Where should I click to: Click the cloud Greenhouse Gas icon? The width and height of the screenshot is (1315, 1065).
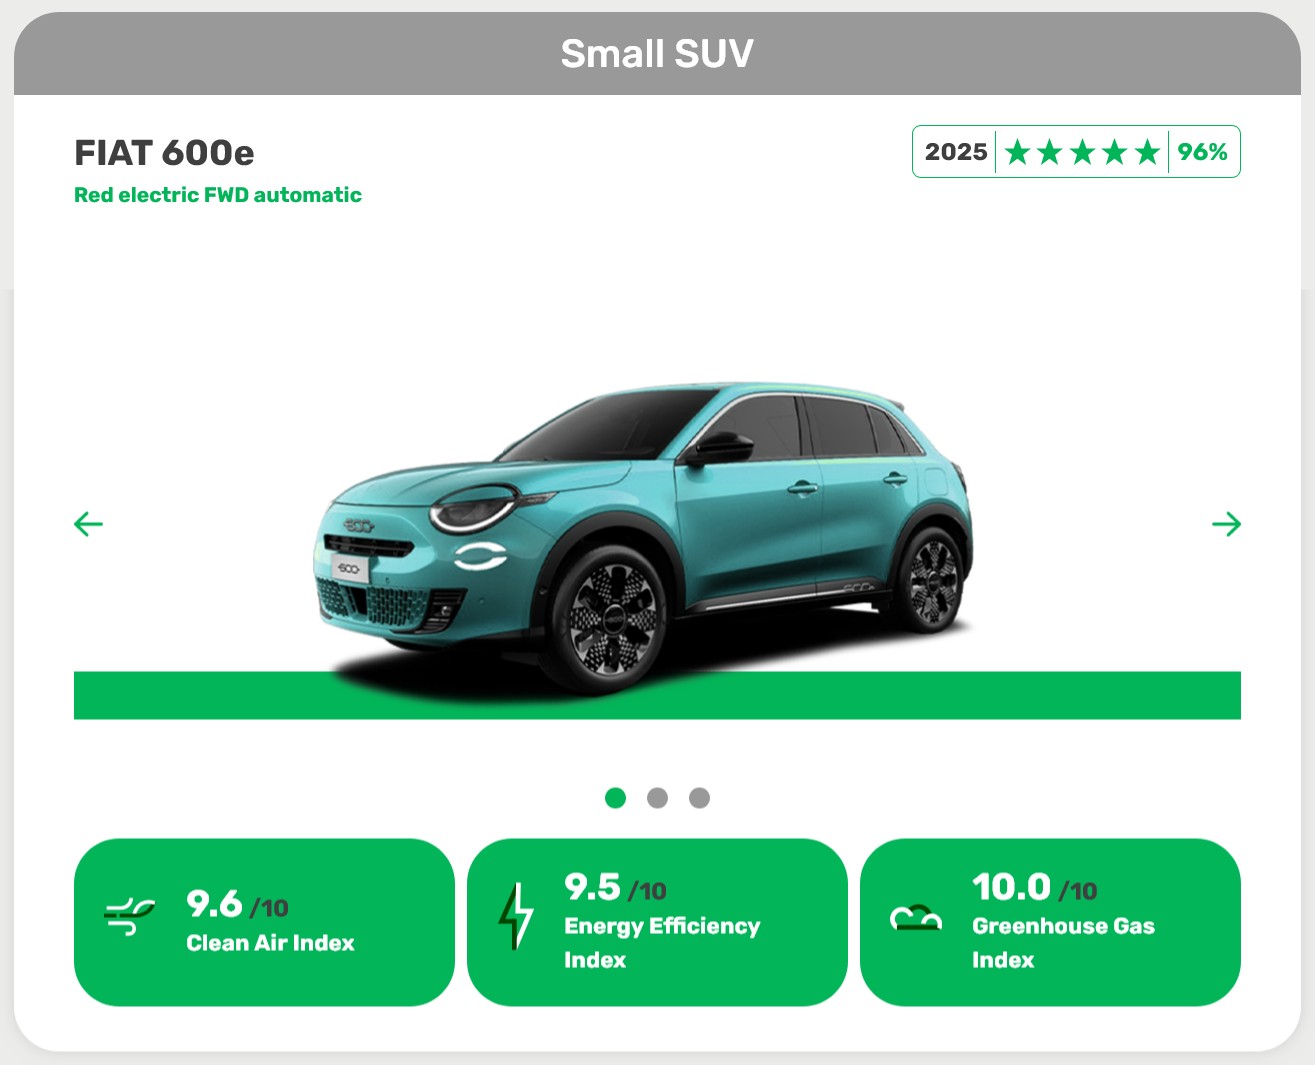(x=916, y=918)
